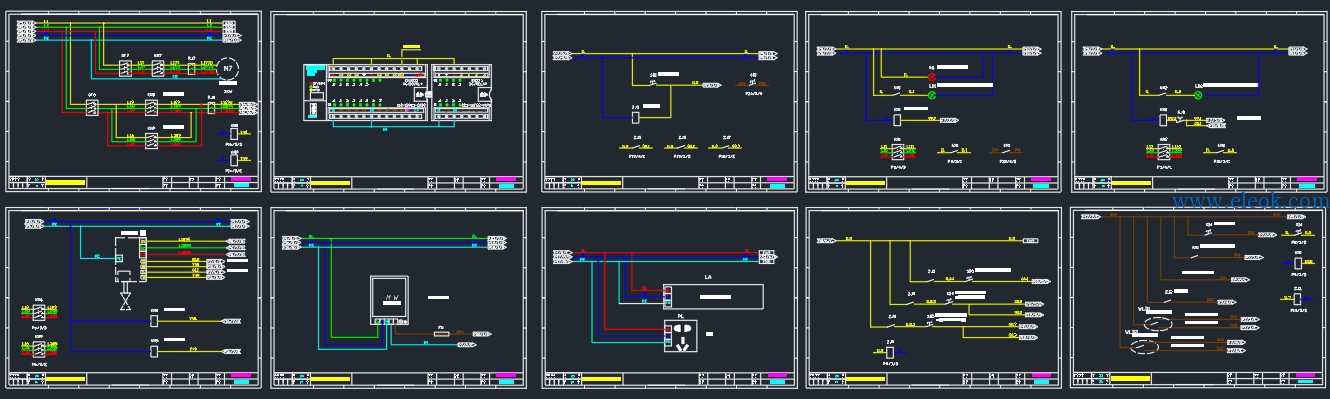Select the red indicator lamp symbol
Image resolution: width=1330 pixels, height=399 pixels.
click(x=932, y=77)
